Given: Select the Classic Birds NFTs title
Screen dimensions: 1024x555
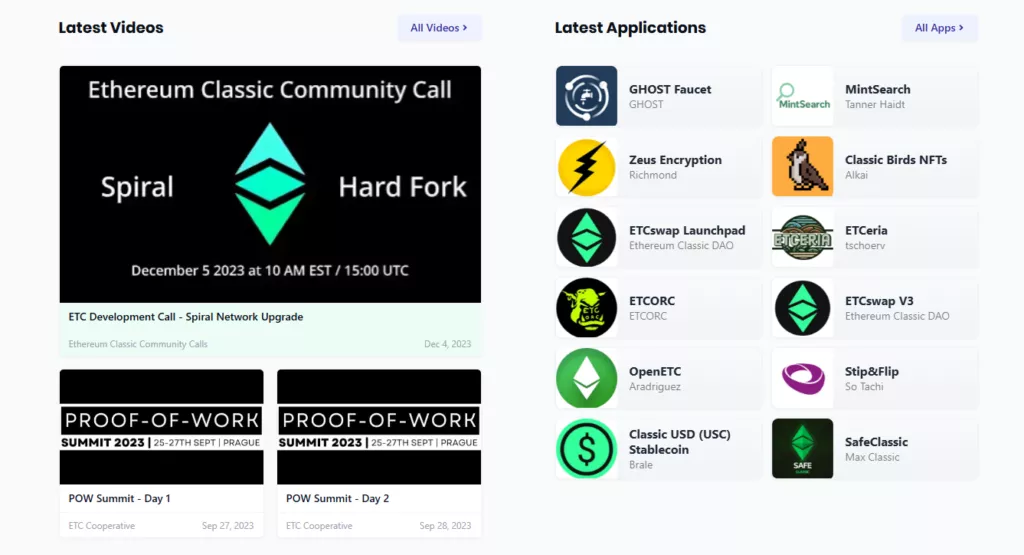Looking at the screenshot, I should point(896,160).
